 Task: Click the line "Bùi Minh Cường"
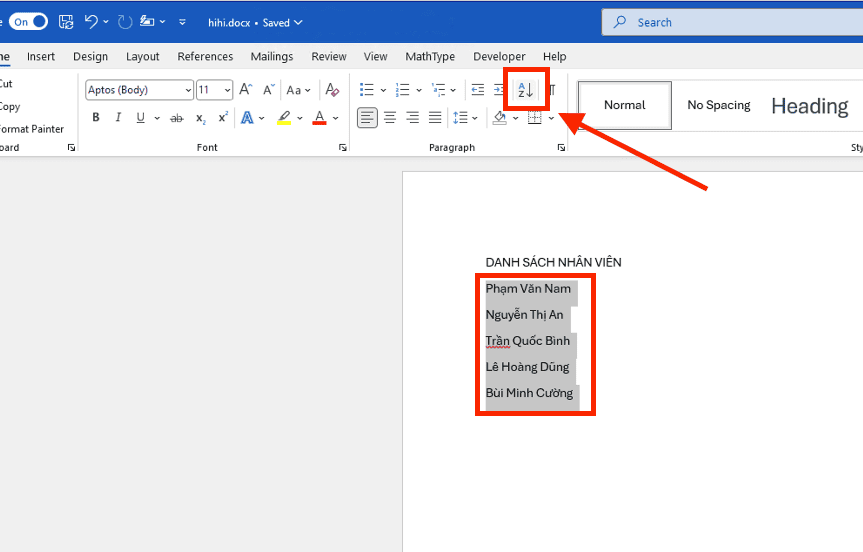pos(529,393)
